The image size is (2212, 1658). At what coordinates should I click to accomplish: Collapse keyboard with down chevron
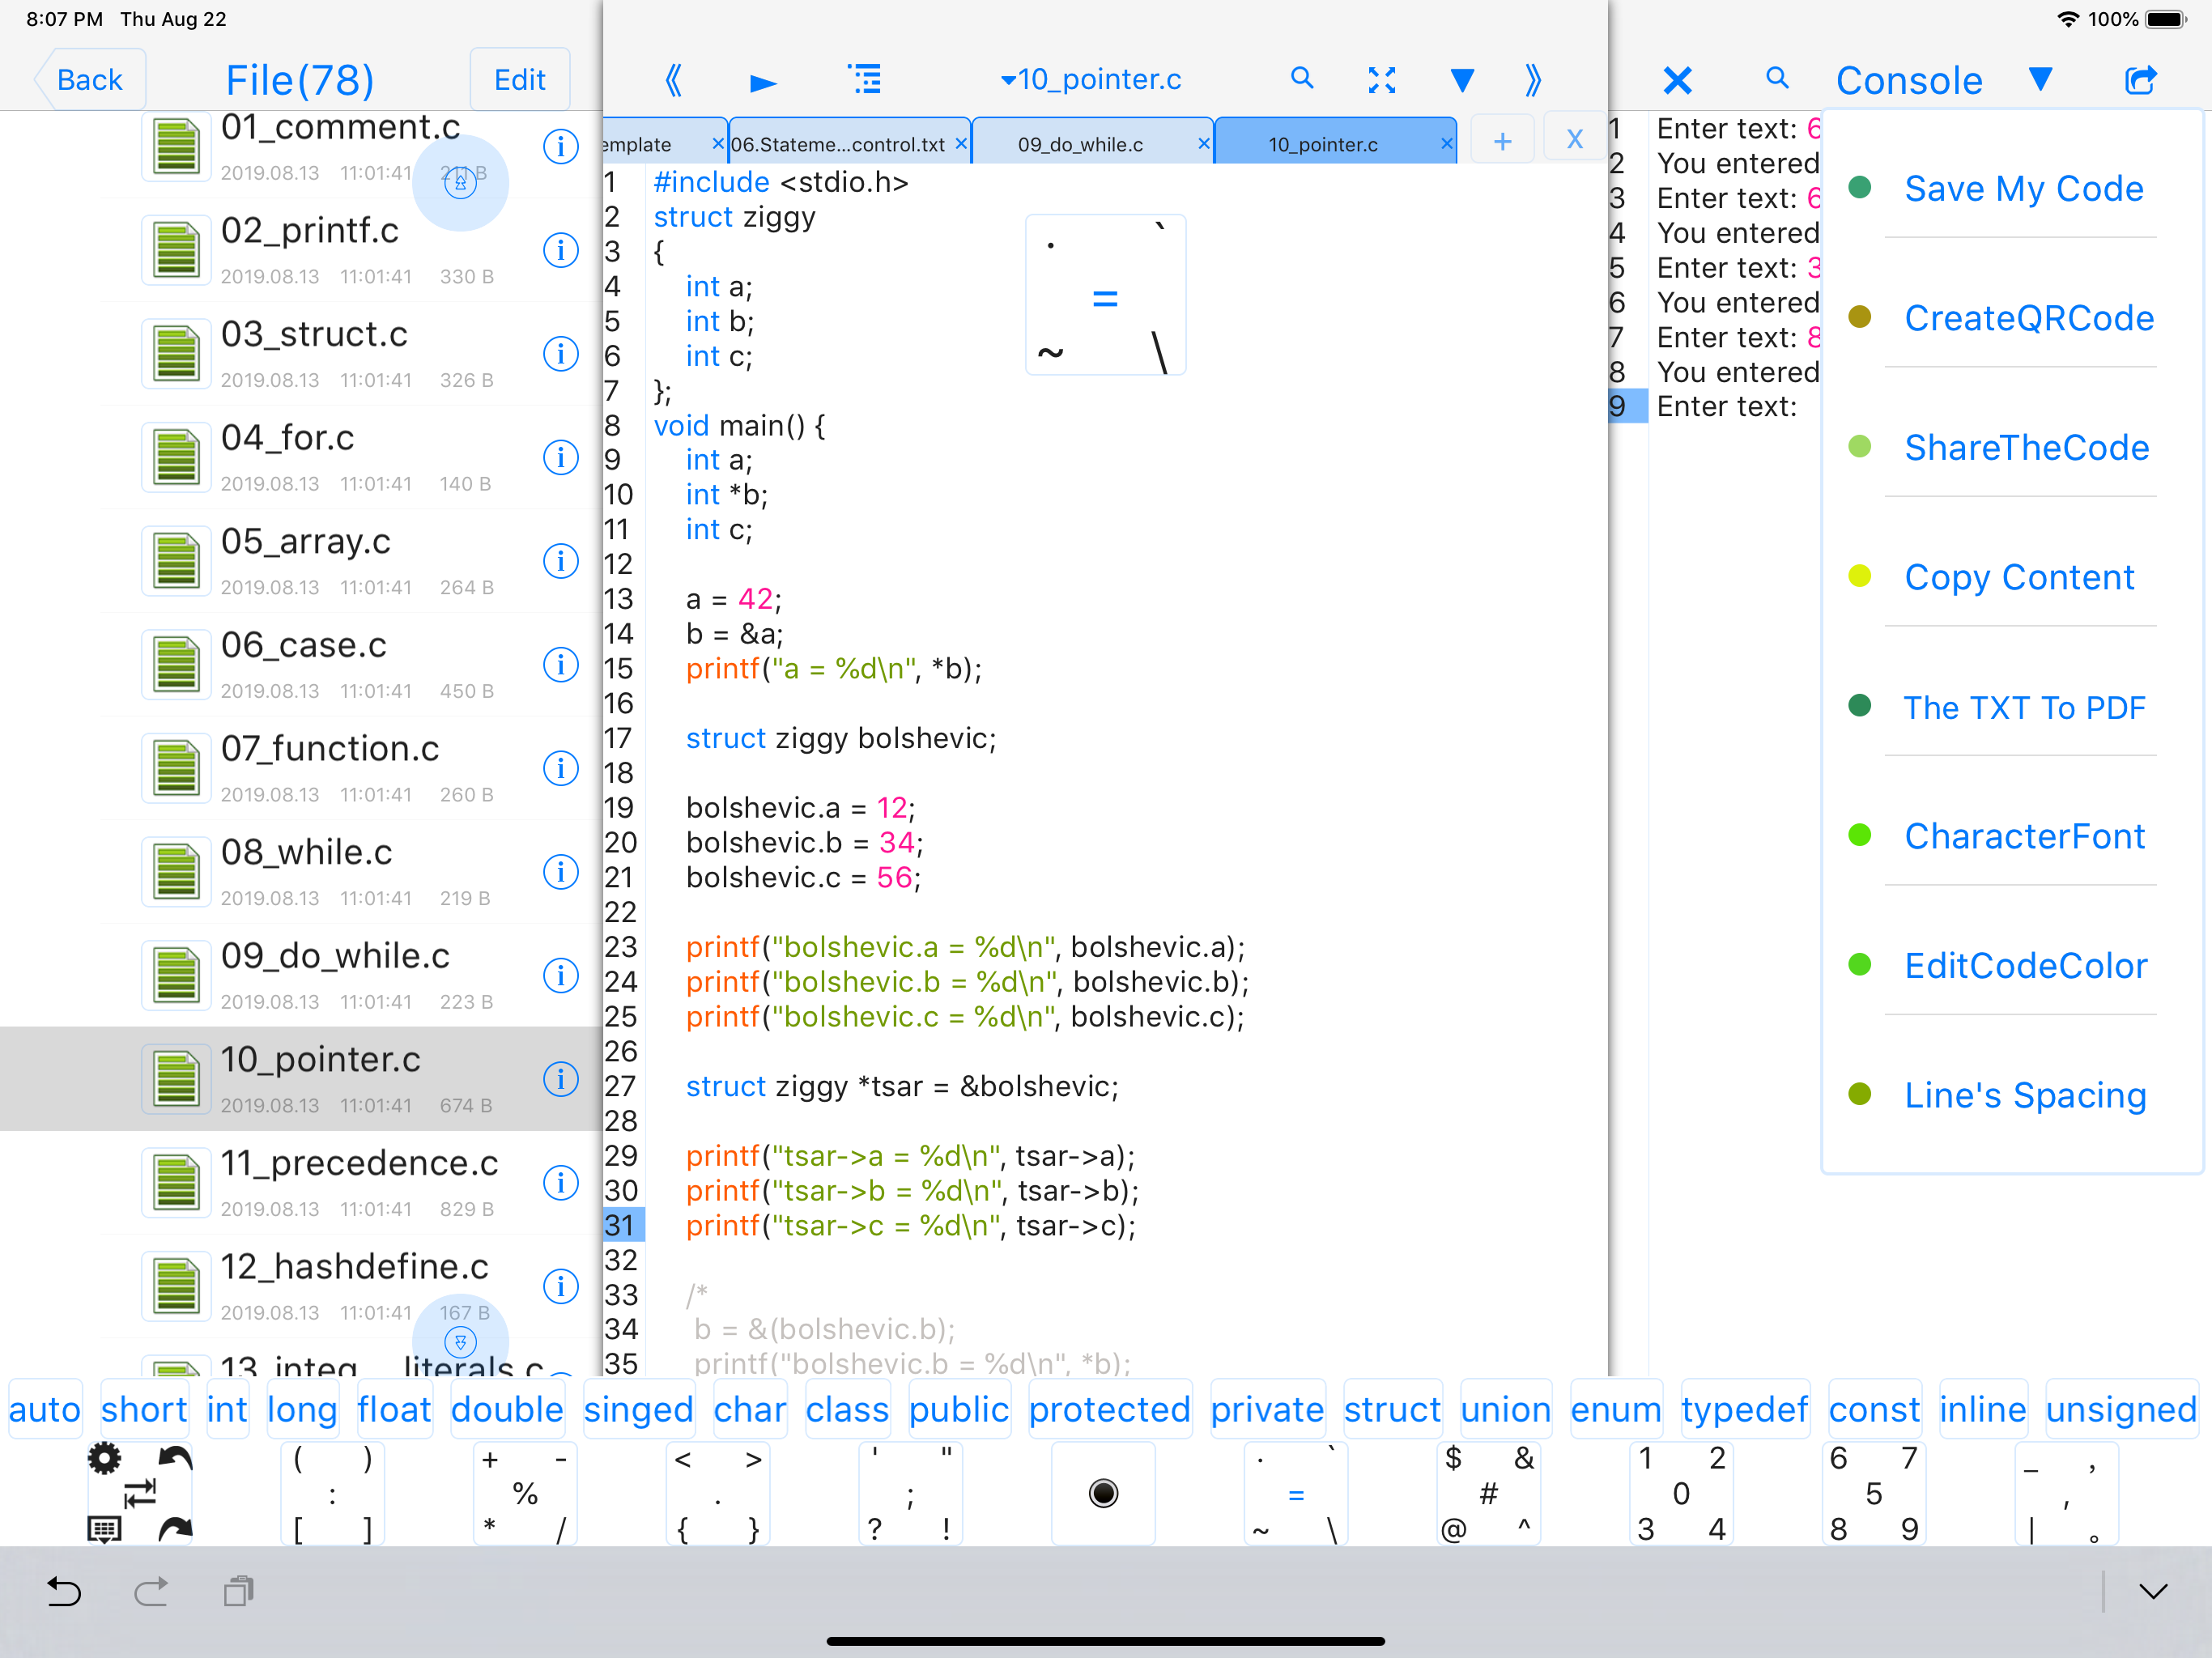click(x=2152, y=1591)
